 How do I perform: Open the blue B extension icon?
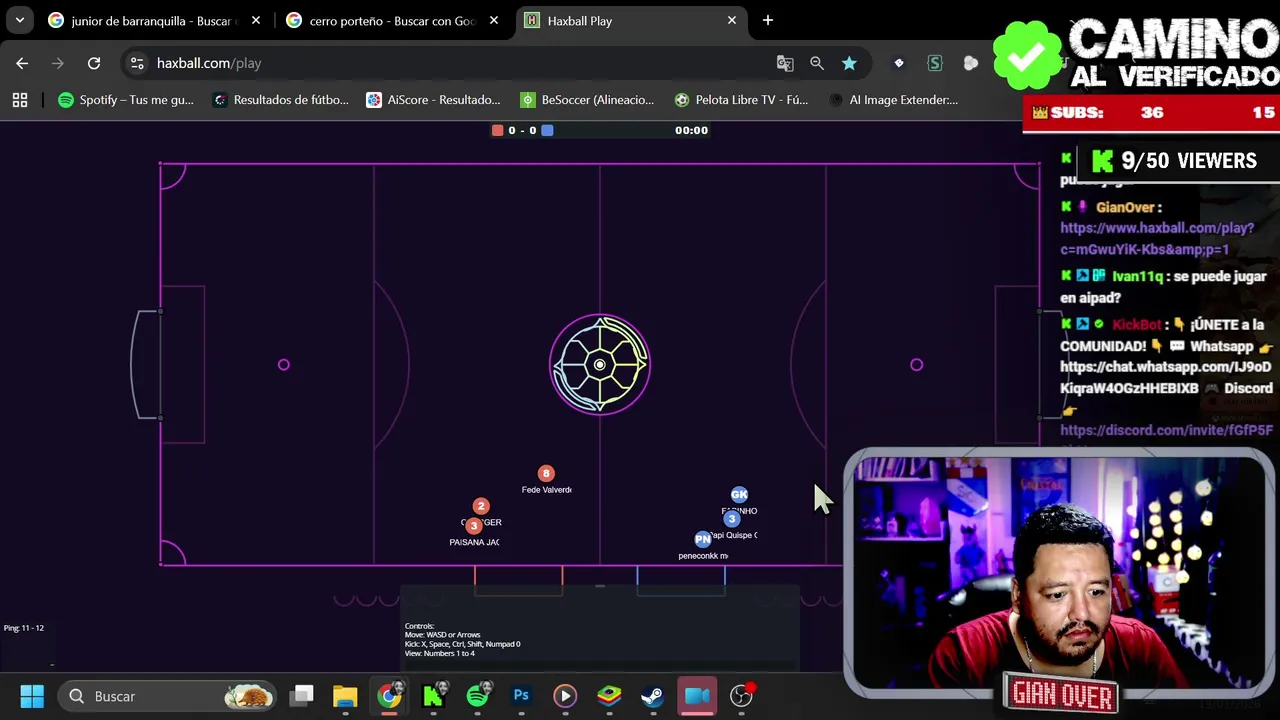pyautogui.click(x=899, y=63)
